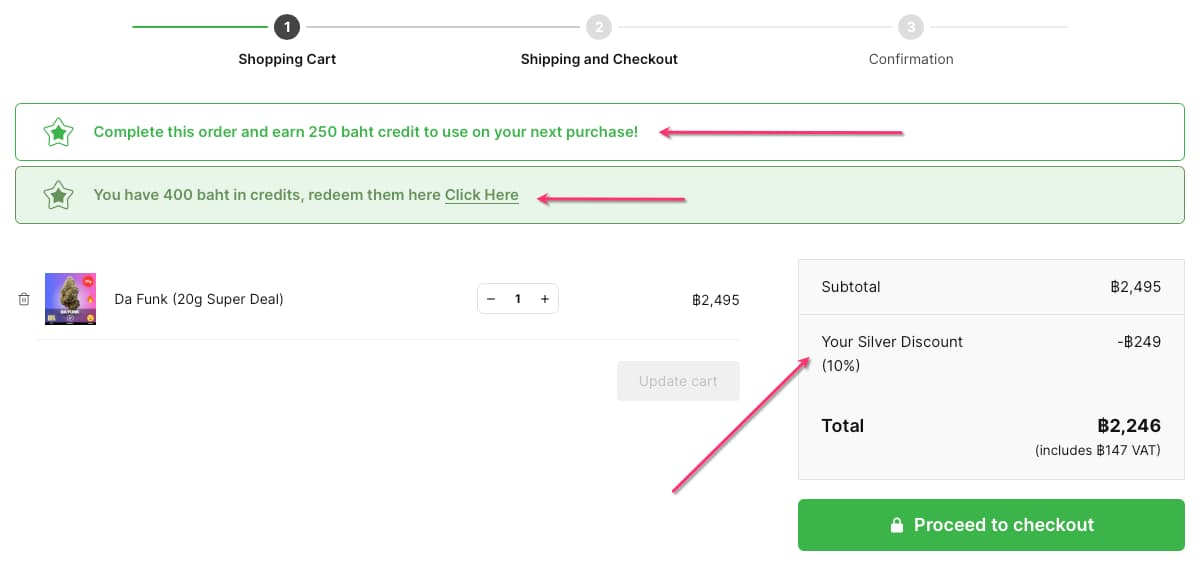Viewport: 1200px width, 569px height.
Task: Click the quantity number field
Action: (x=518, y=299)
